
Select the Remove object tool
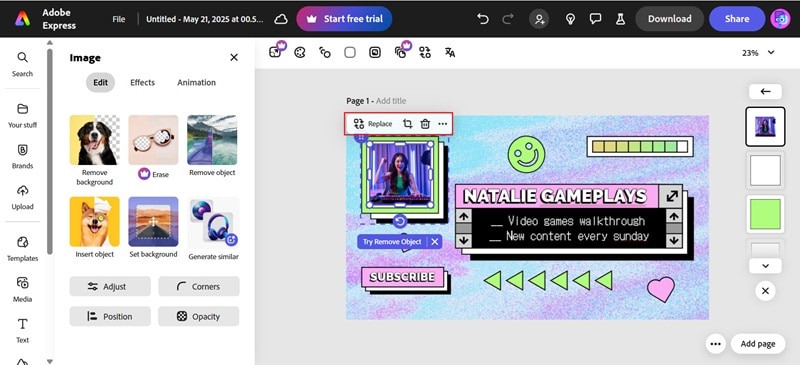(x=212, y=146)
